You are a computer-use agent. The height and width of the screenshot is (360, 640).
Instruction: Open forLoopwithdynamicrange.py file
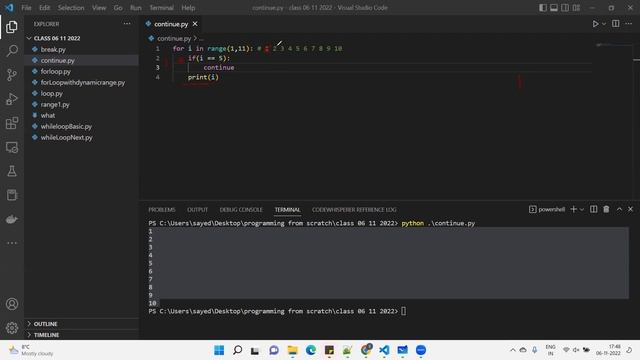pos(83,82)
